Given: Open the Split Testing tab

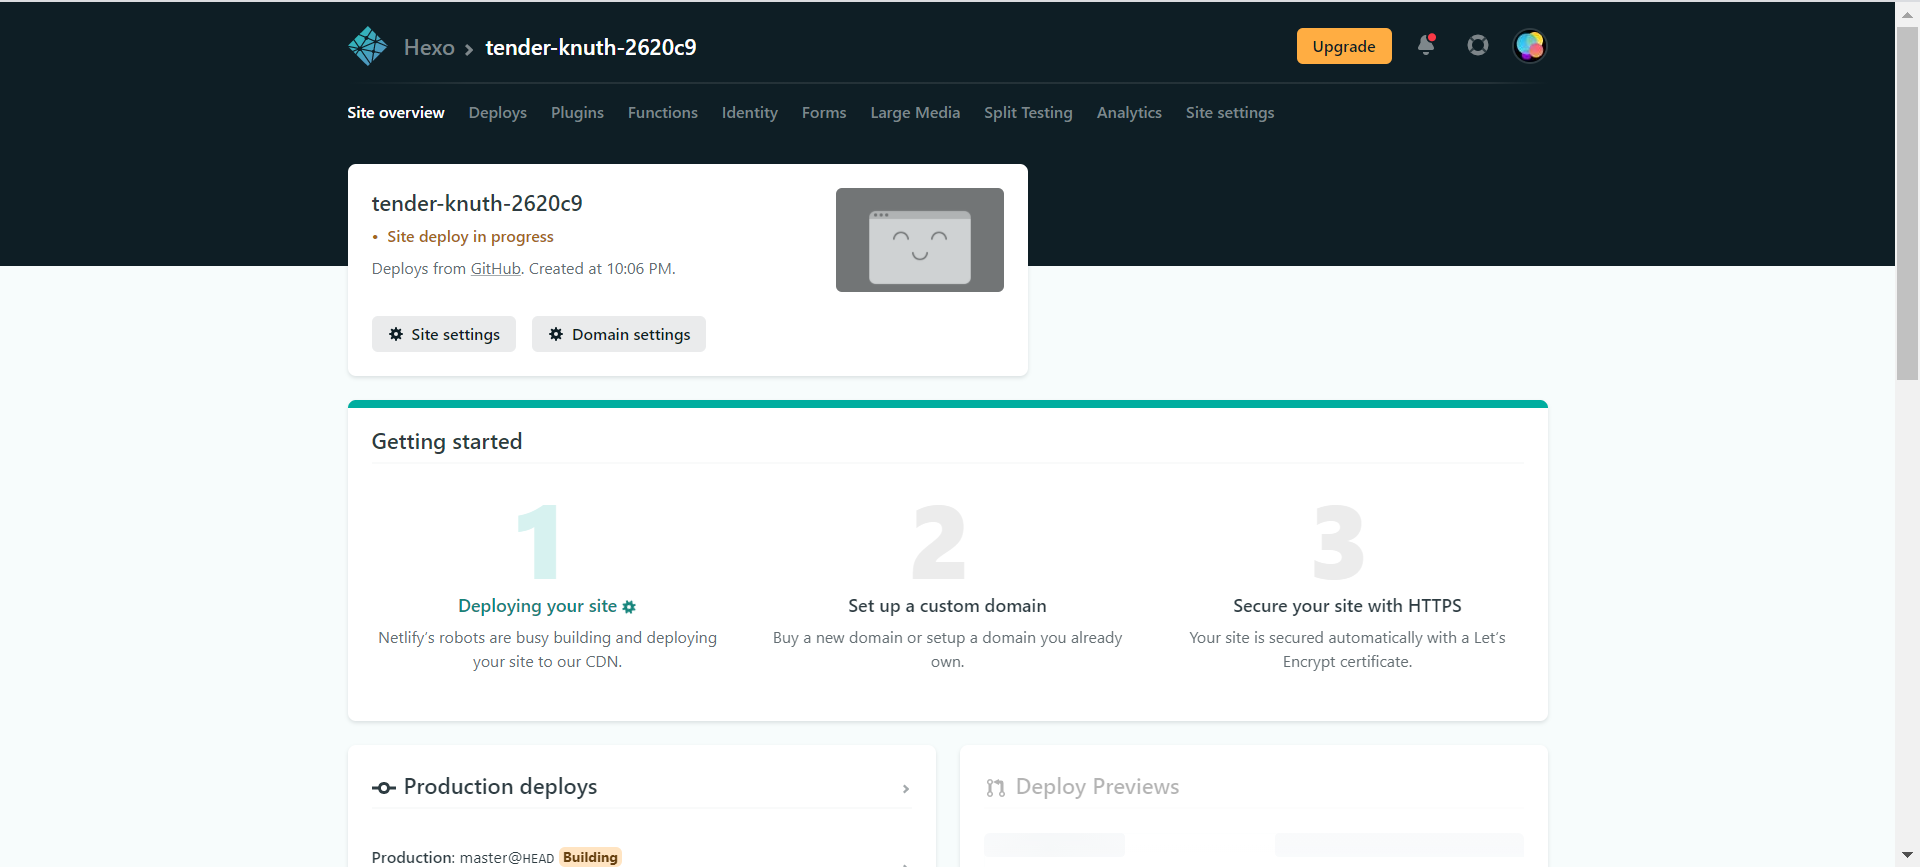Looking at the screenshot, I should coord(1028,113).
